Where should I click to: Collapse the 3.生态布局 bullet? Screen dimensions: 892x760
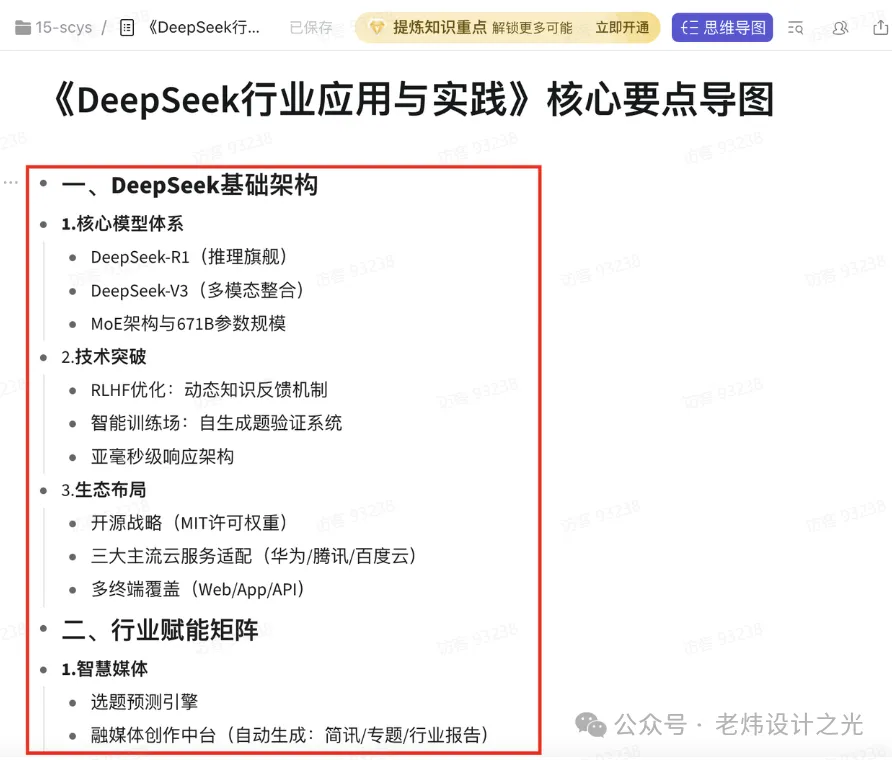[43, 490]
